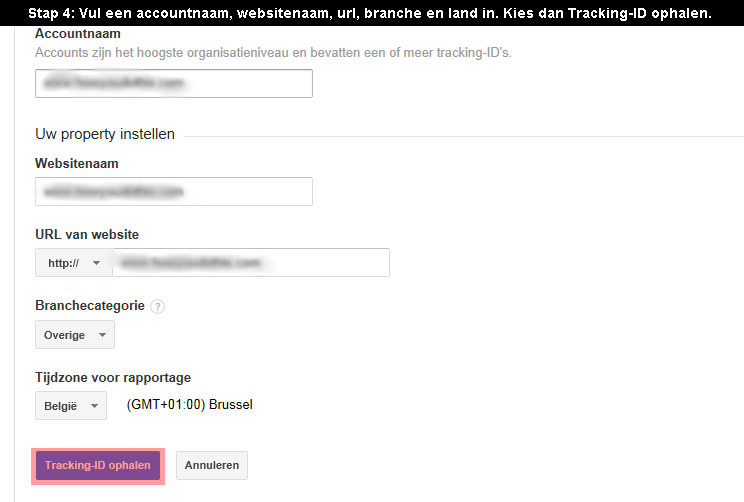Viewport: 744px width, 502px height.
Task: Click the Branchecategorie label text
Action: pos(90,306)
